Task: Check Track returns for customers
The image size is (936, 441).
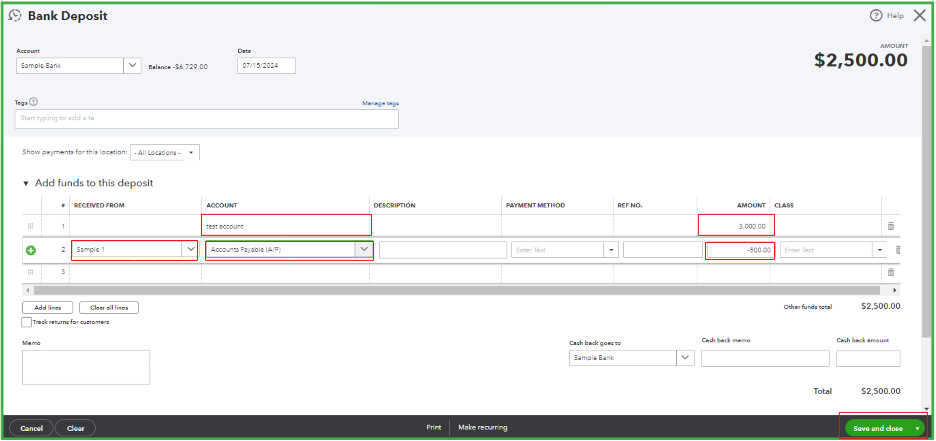Action: [x=26, y=322]
